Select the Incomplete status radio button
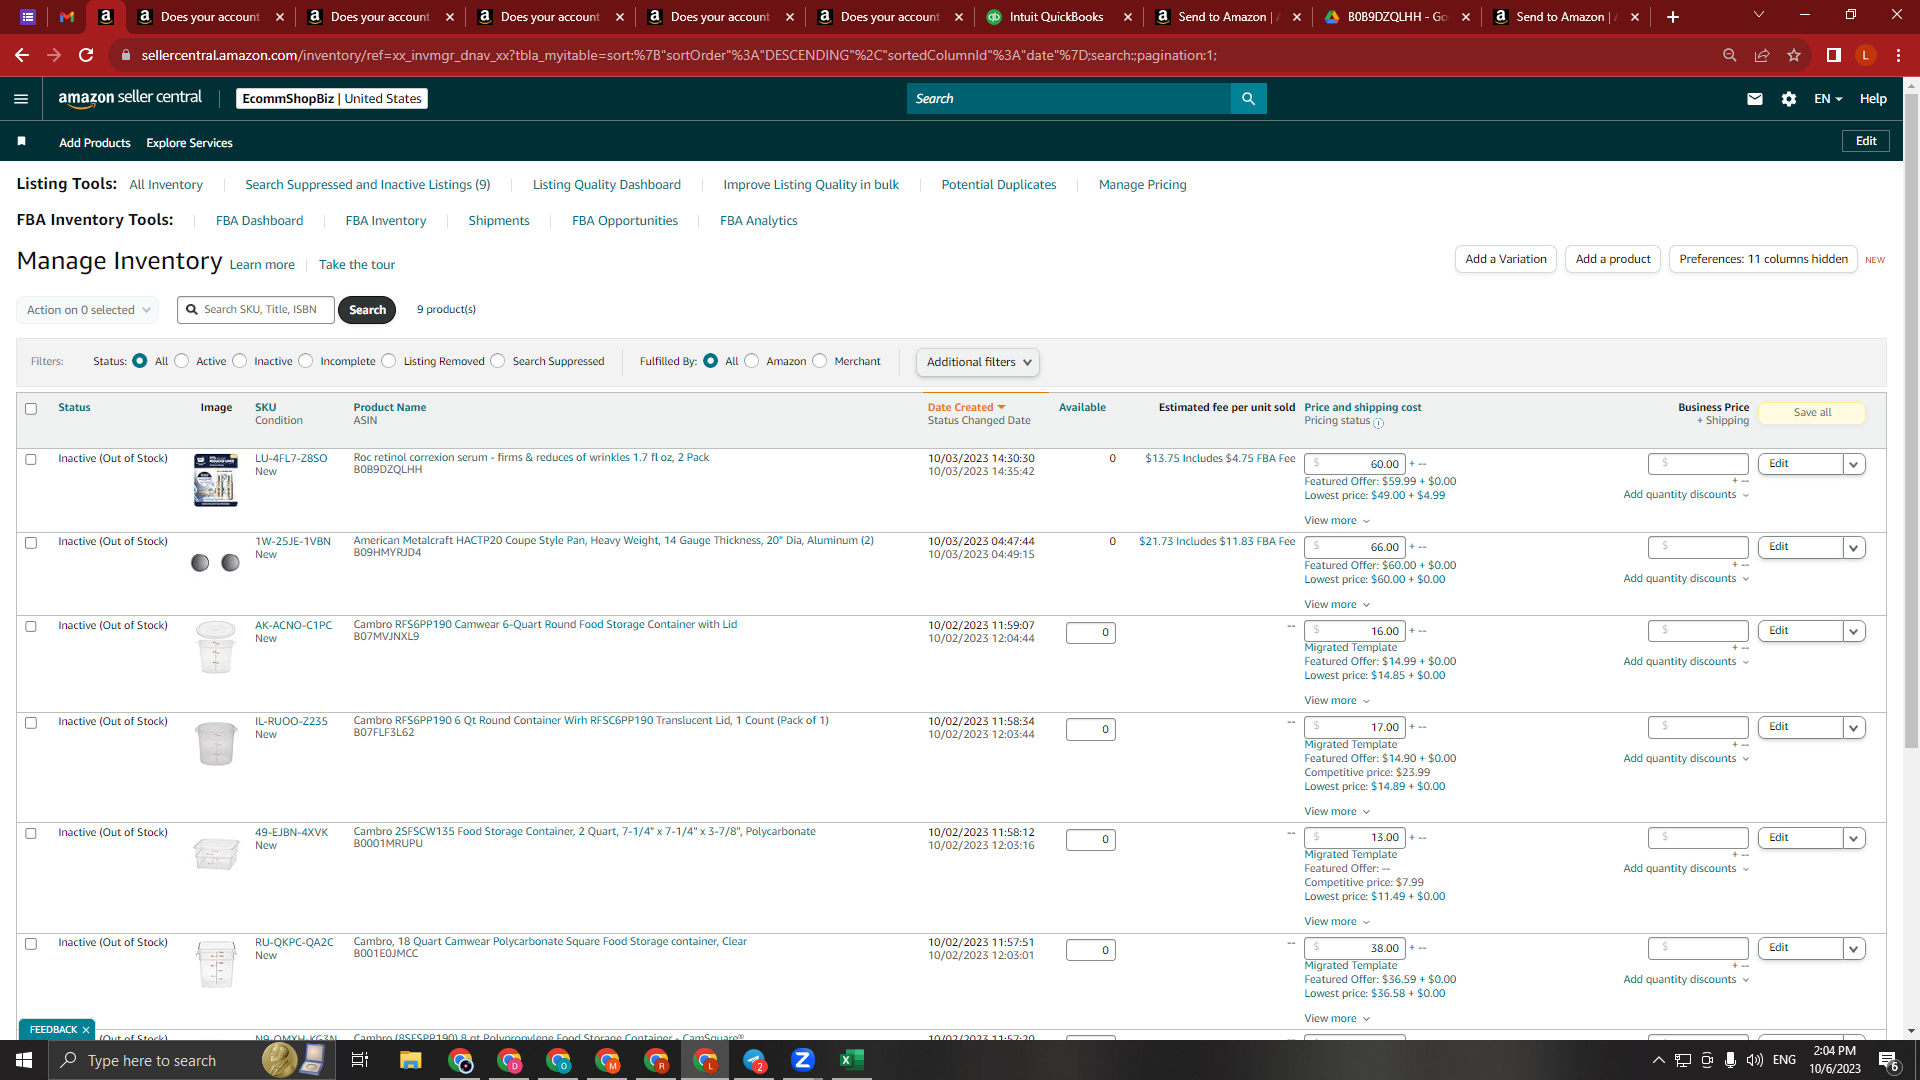The width and height of the screenshot is (1920, 1080). pos(306,361)
